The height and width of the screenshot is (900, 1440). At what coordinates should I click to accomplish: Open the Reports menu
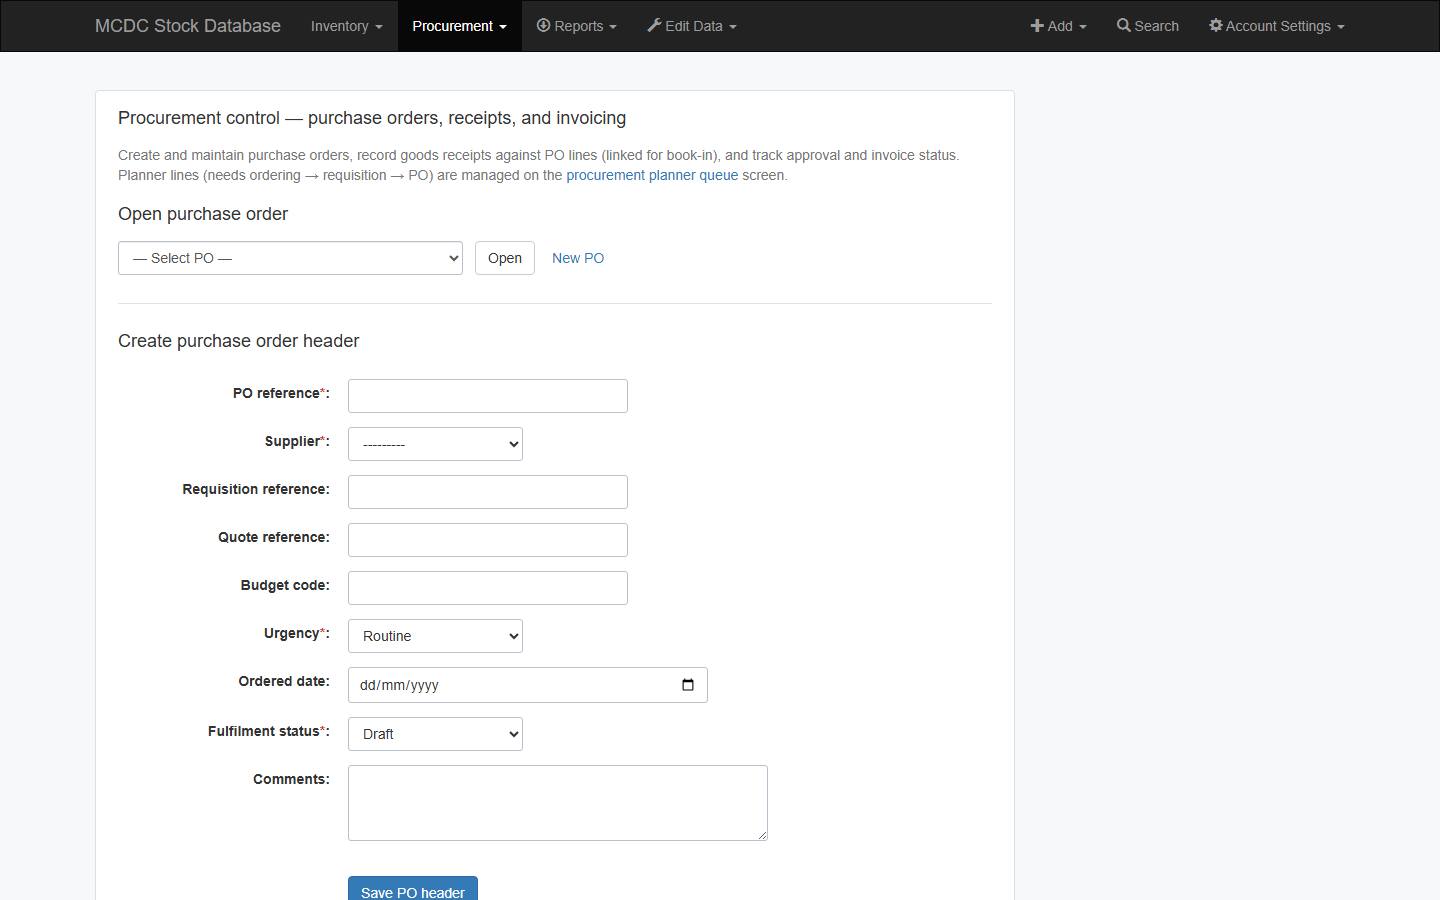click(577, 26)
